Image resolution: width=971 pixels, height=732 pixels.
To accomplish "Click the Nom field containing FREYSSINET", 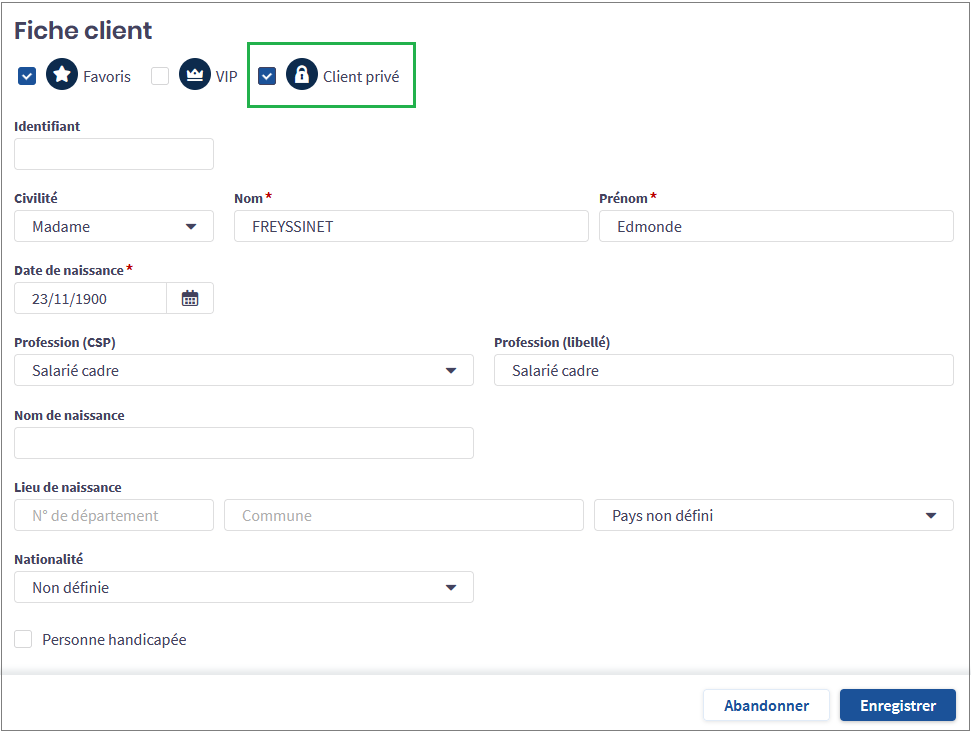I will 411,227.
